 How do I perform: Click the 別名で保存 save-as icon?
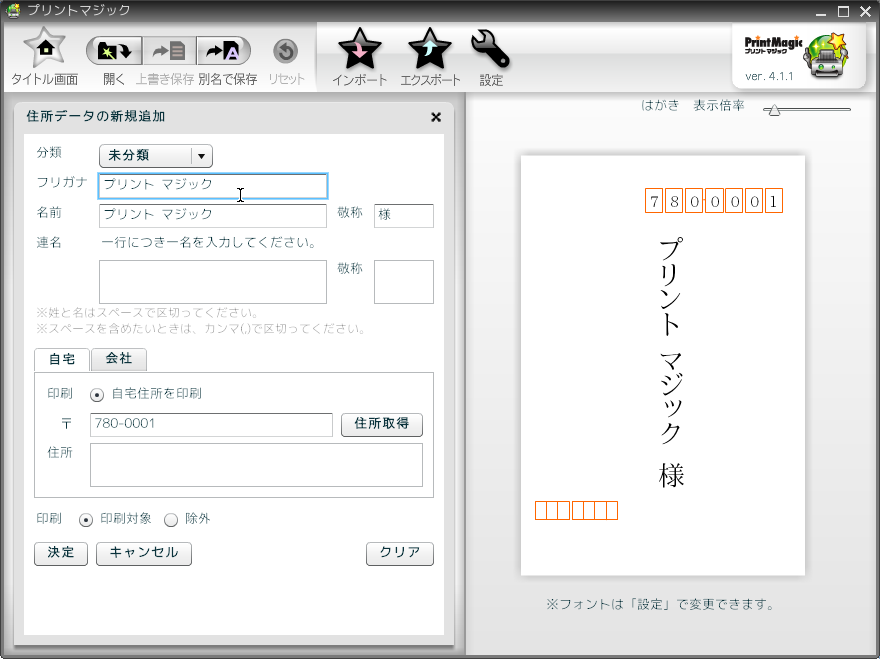click(x=223, y=52)
